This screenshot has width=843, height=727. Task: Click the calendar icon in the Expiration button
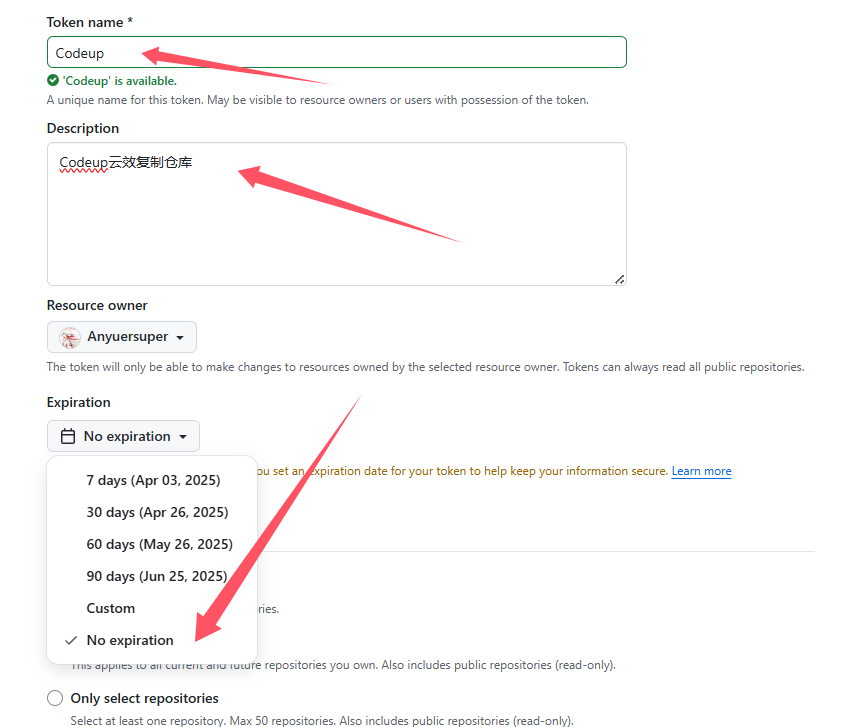coord(68,436)
